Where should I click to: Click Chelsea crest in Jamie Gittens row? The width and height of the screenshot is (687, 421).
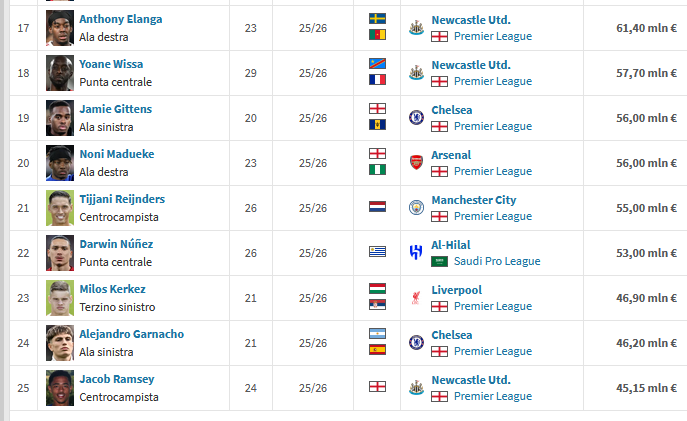point(416,117)
